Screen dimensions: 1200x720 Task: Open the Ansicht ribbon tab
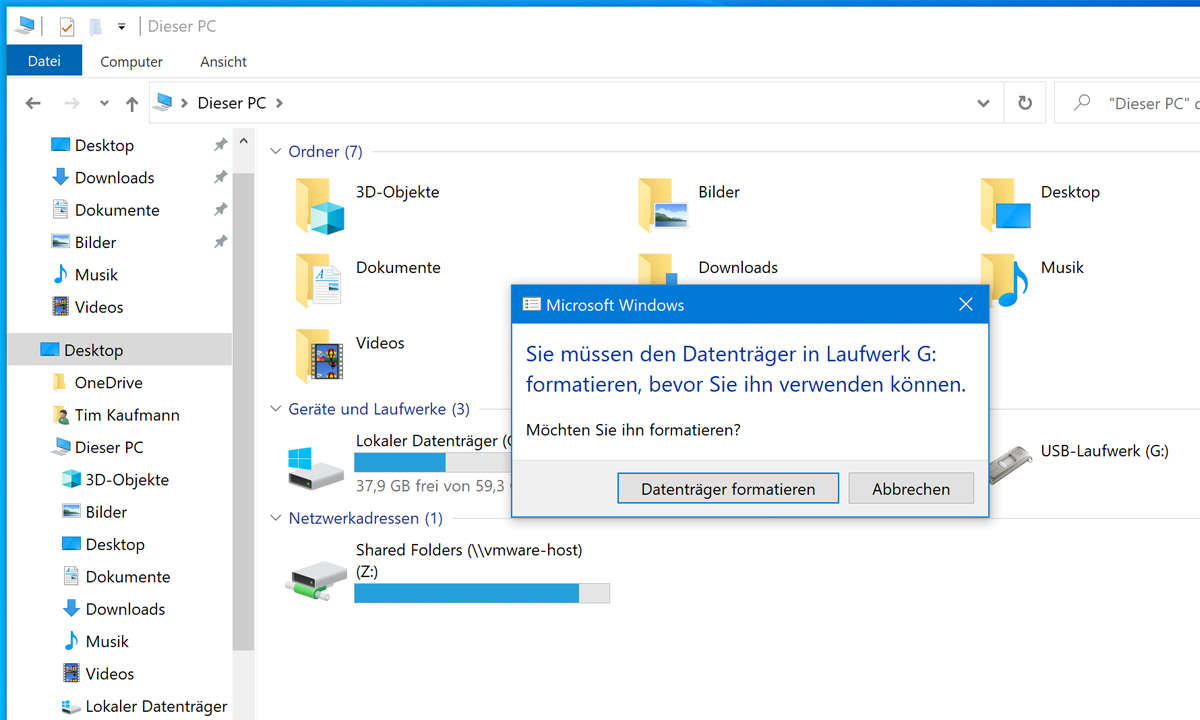tap(223, 61)
